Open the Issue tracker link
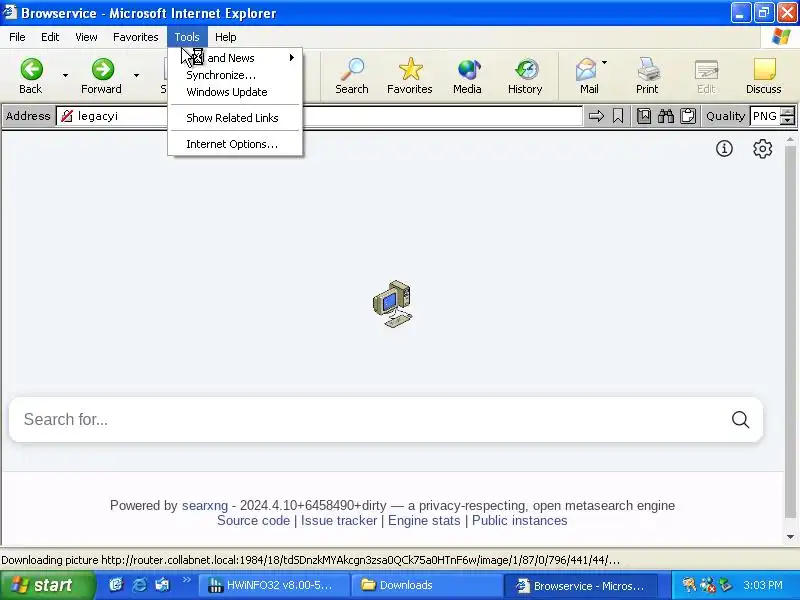 click(x=339, y=520)
